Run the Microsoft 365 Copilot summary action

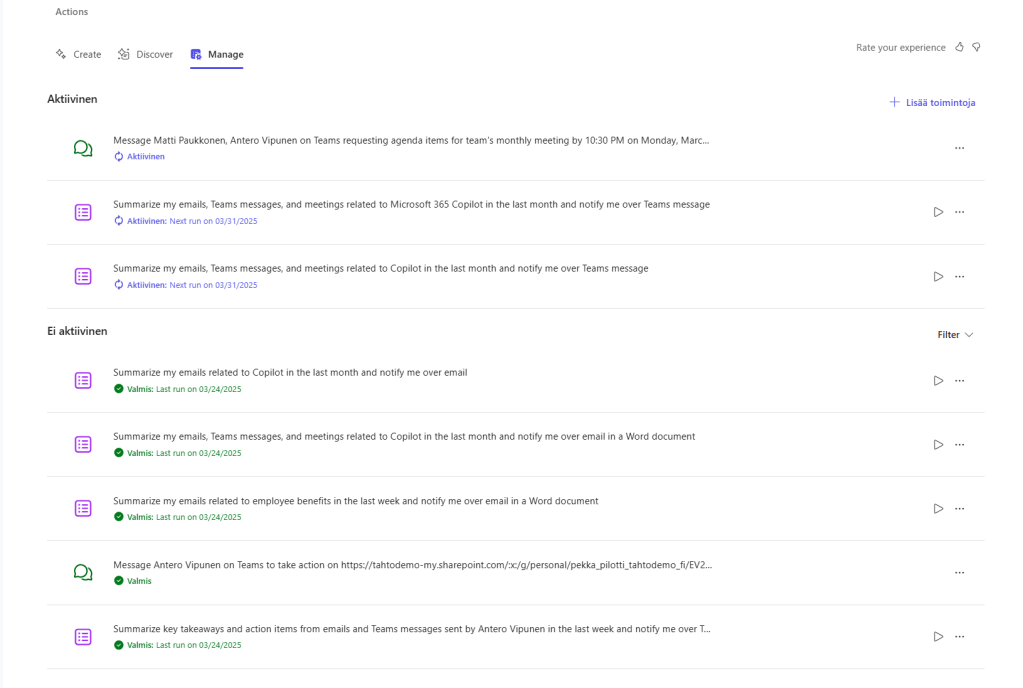(938, 212)
